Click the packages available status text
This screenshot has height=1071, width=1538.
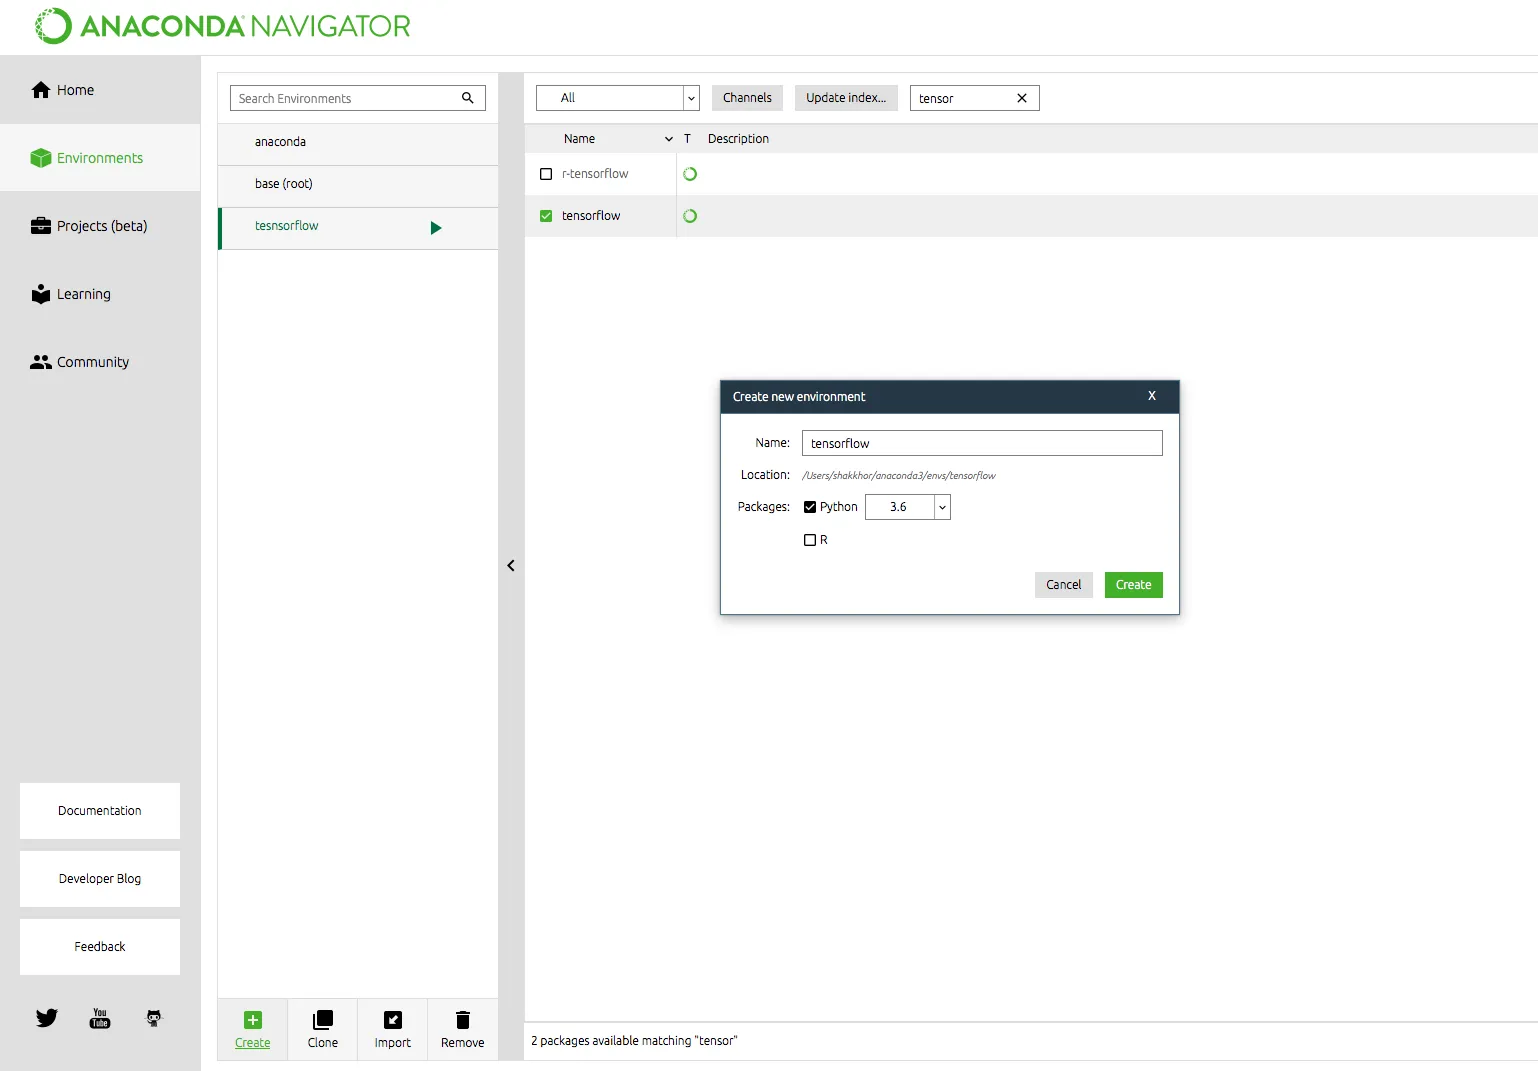[634, 1041]
